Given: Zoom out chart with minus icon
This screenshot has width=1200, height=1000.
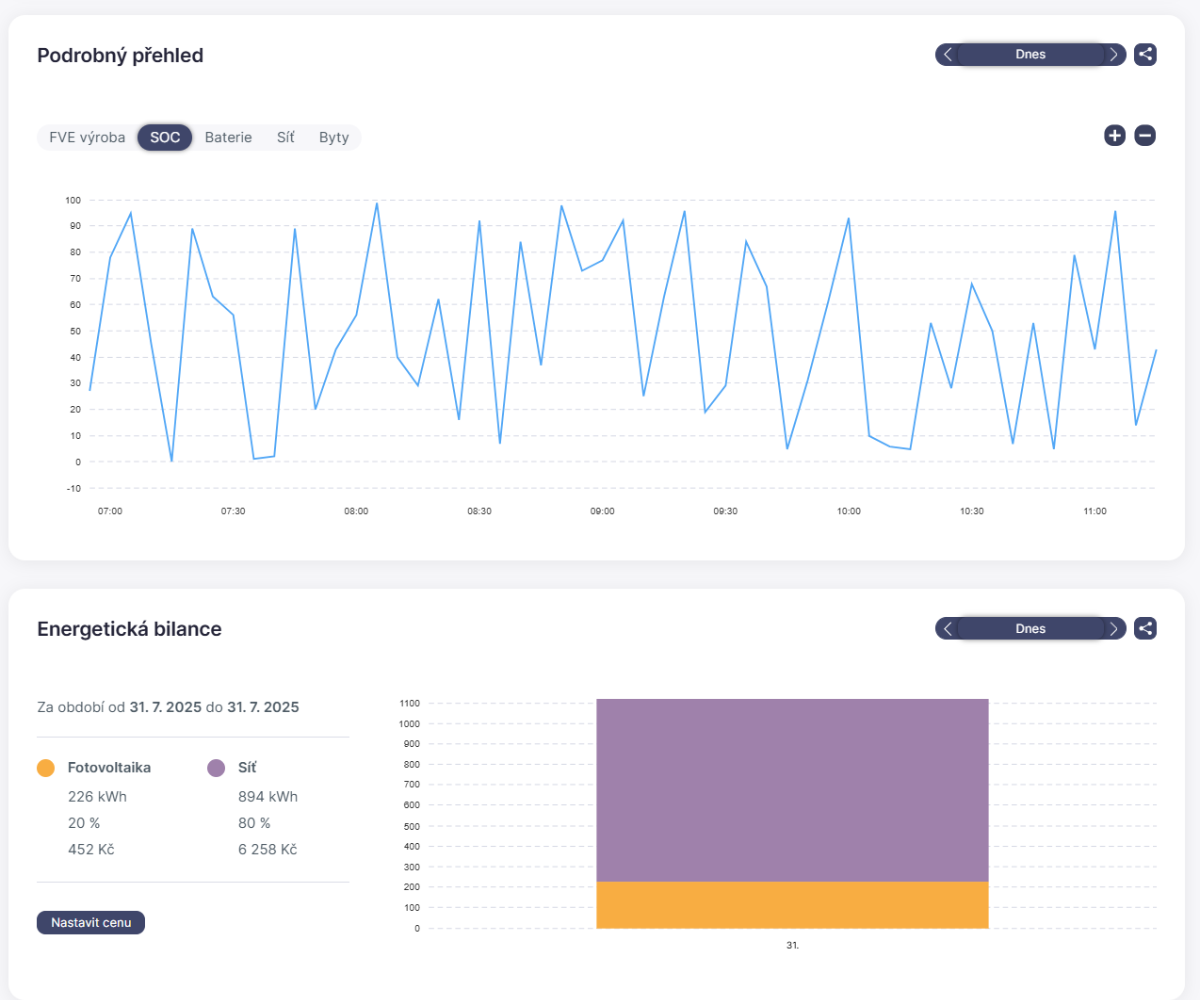Looking at the screenshot, I should click(x=1145, y=136).
